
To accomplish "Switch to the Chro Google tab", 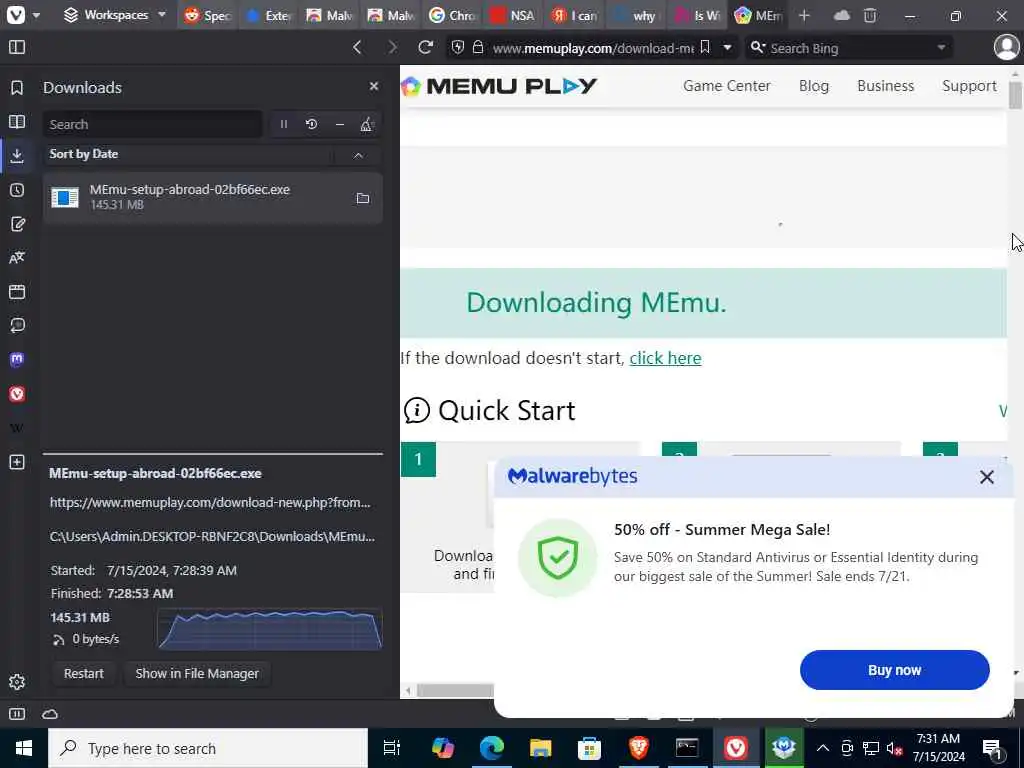I will (x=453, y=15).
